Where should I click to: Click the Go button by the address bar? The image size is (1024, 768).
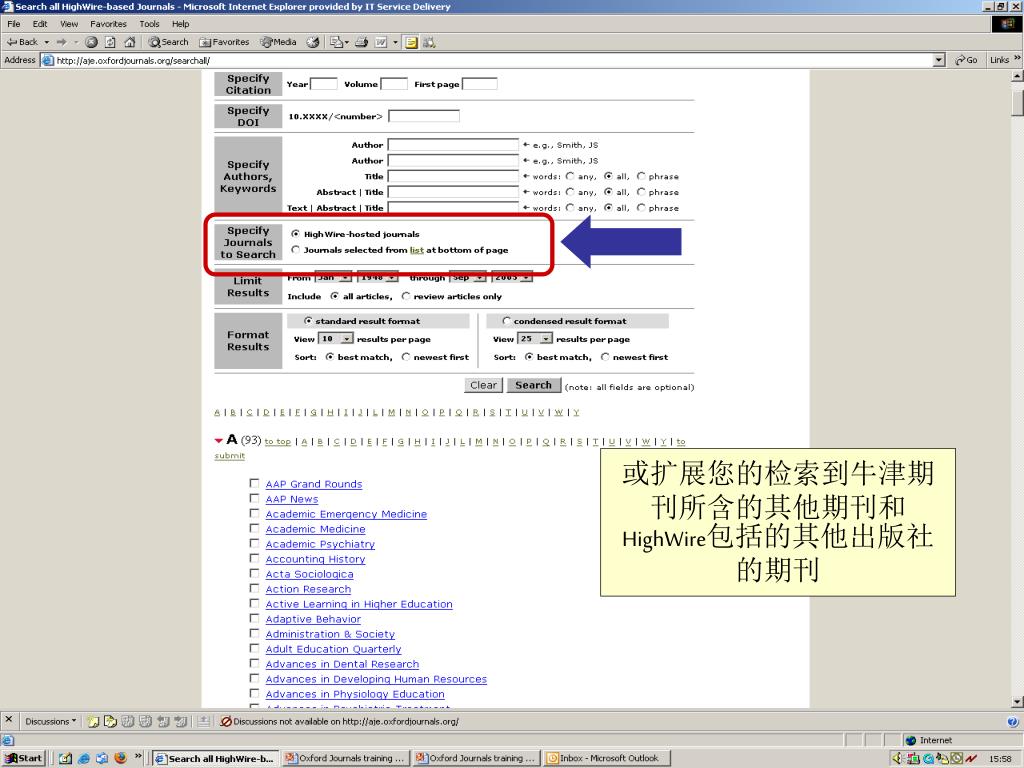967,59
